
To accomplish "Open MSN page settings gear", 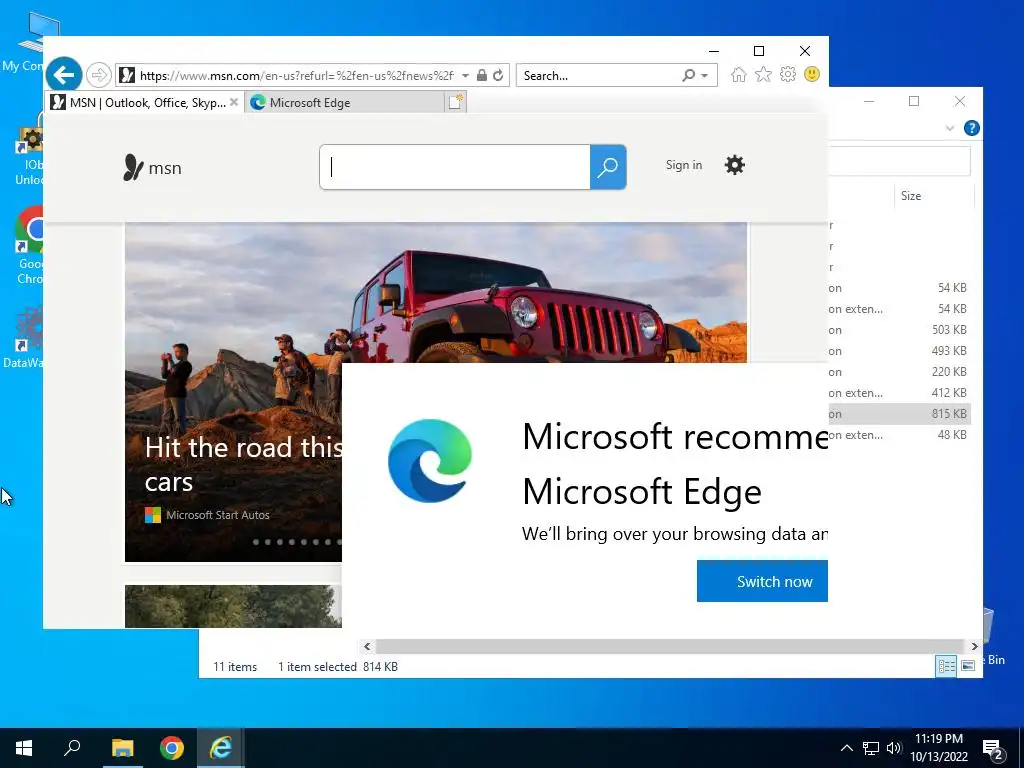I will 735,165.
